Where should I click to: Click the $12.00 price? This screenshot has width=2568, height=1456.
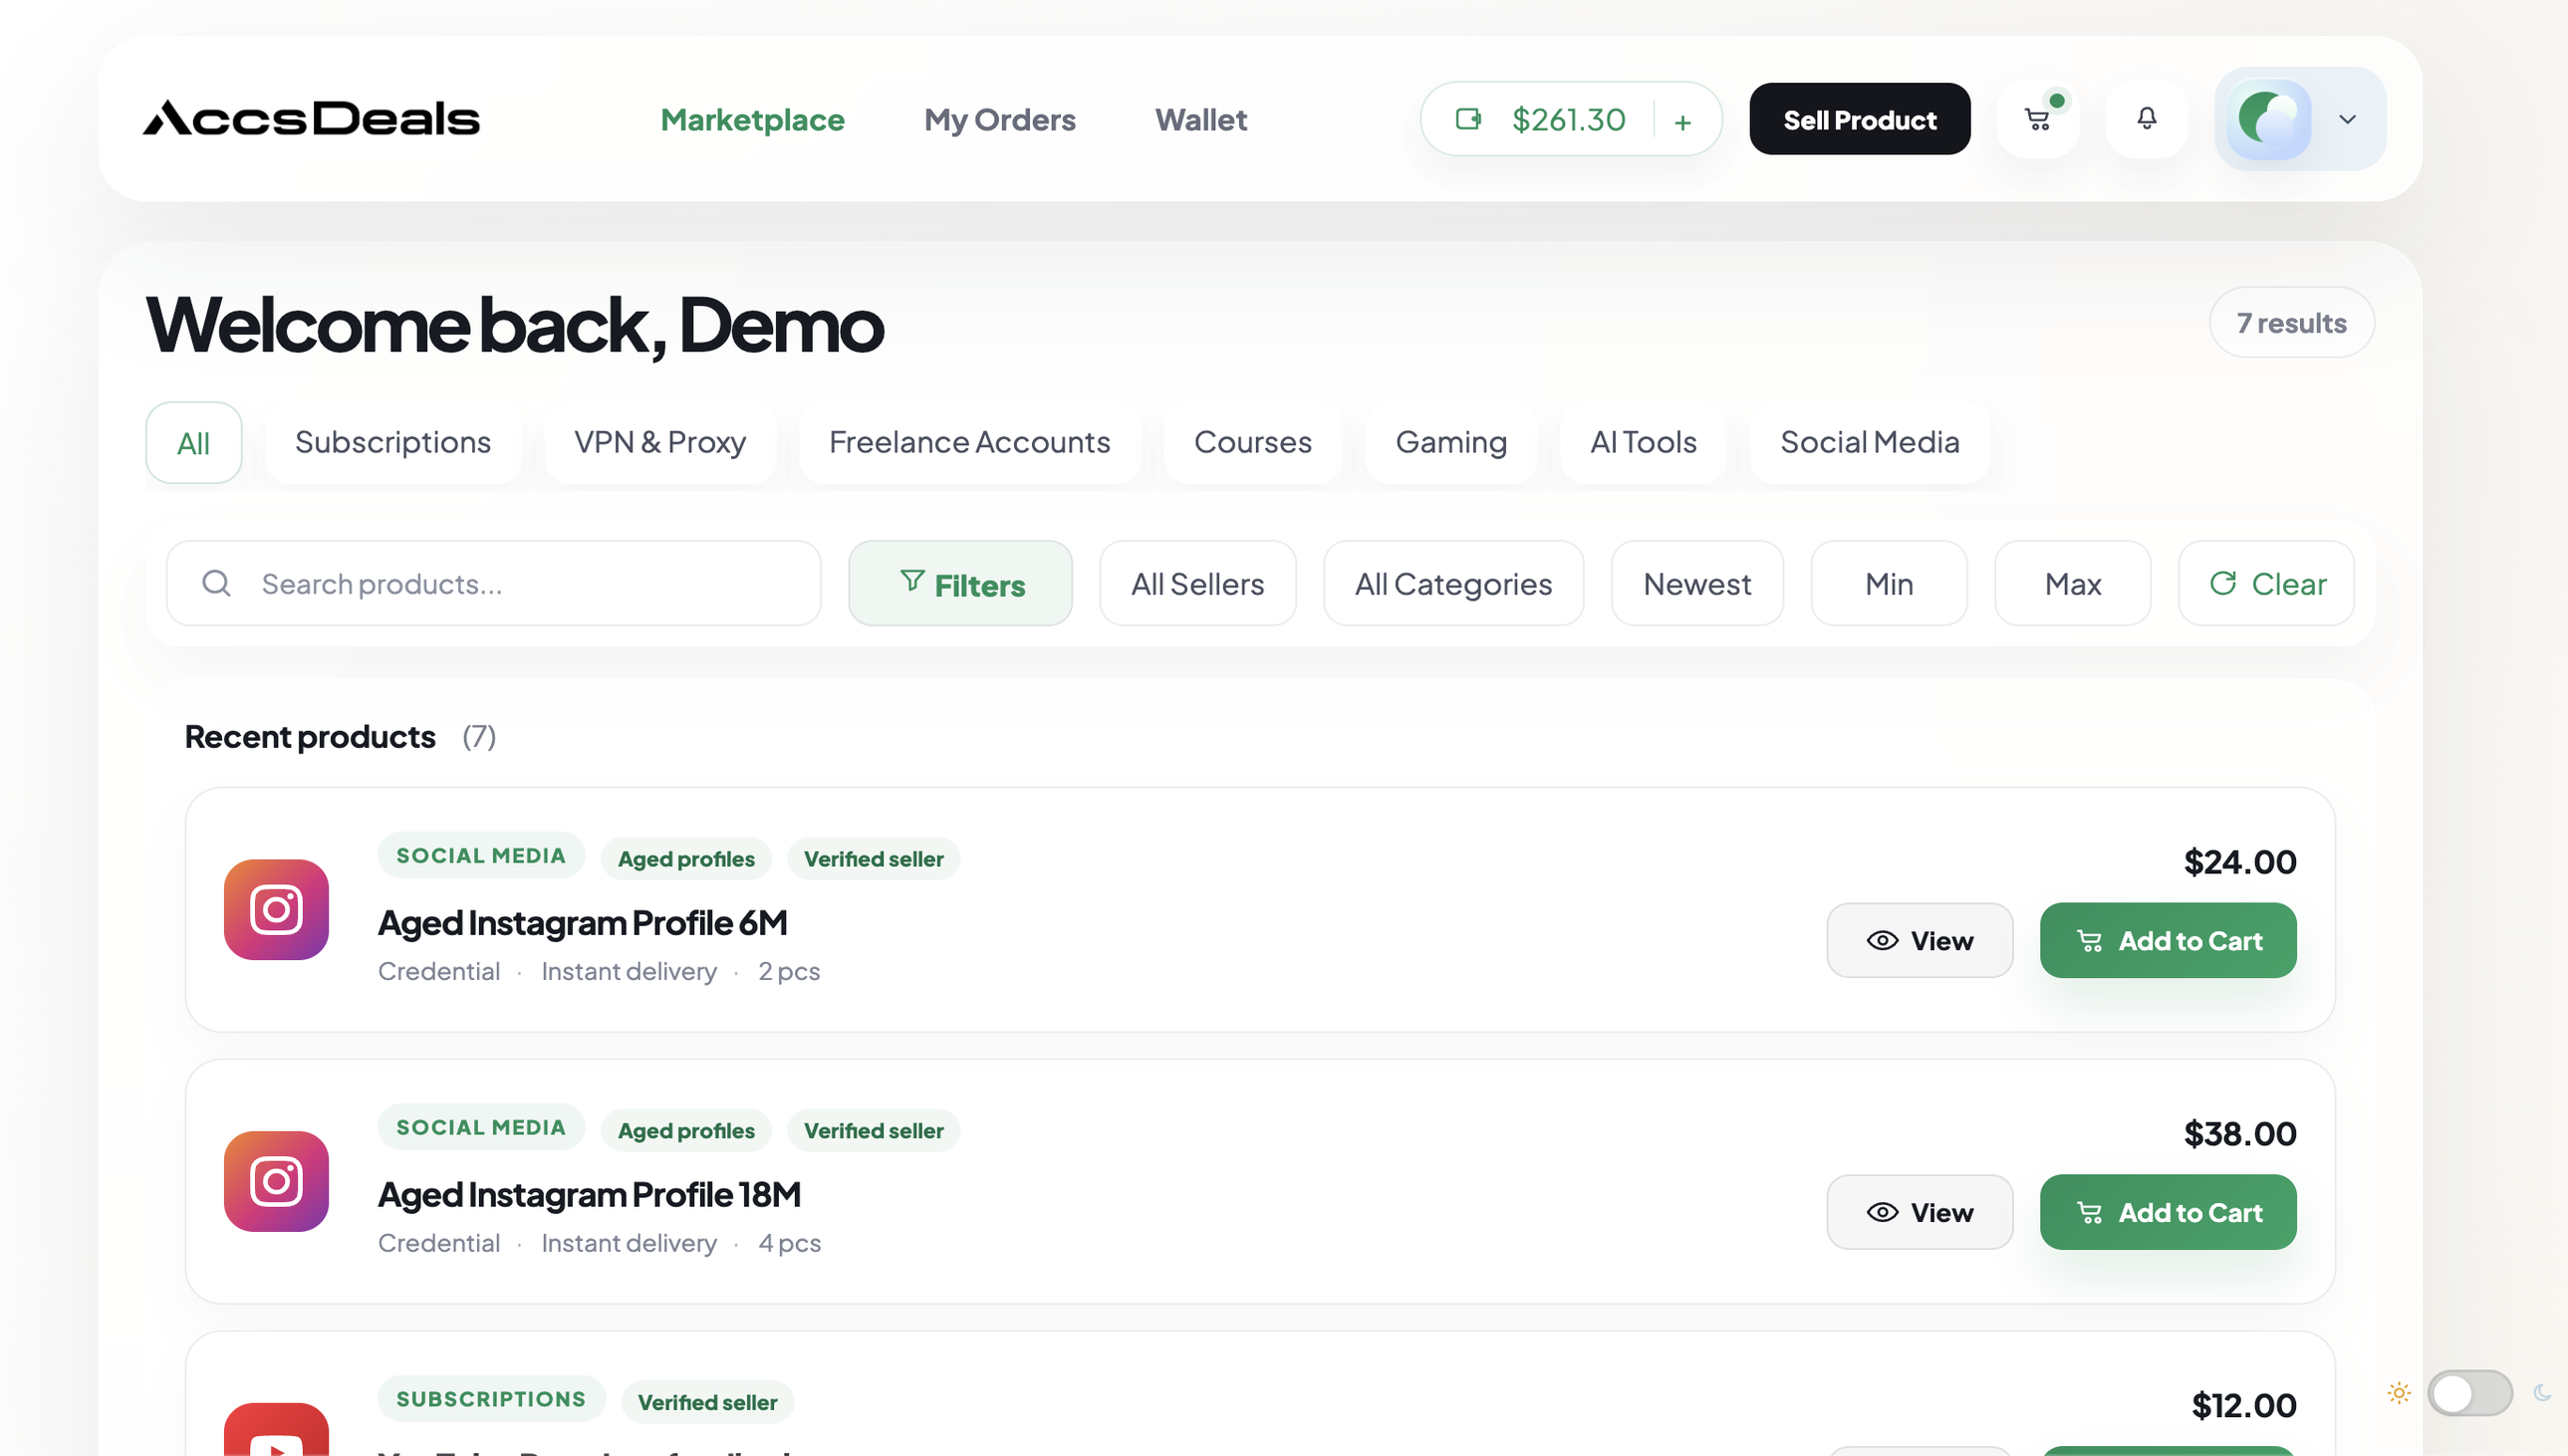pyautogui.click(x=2244, y=1406)
